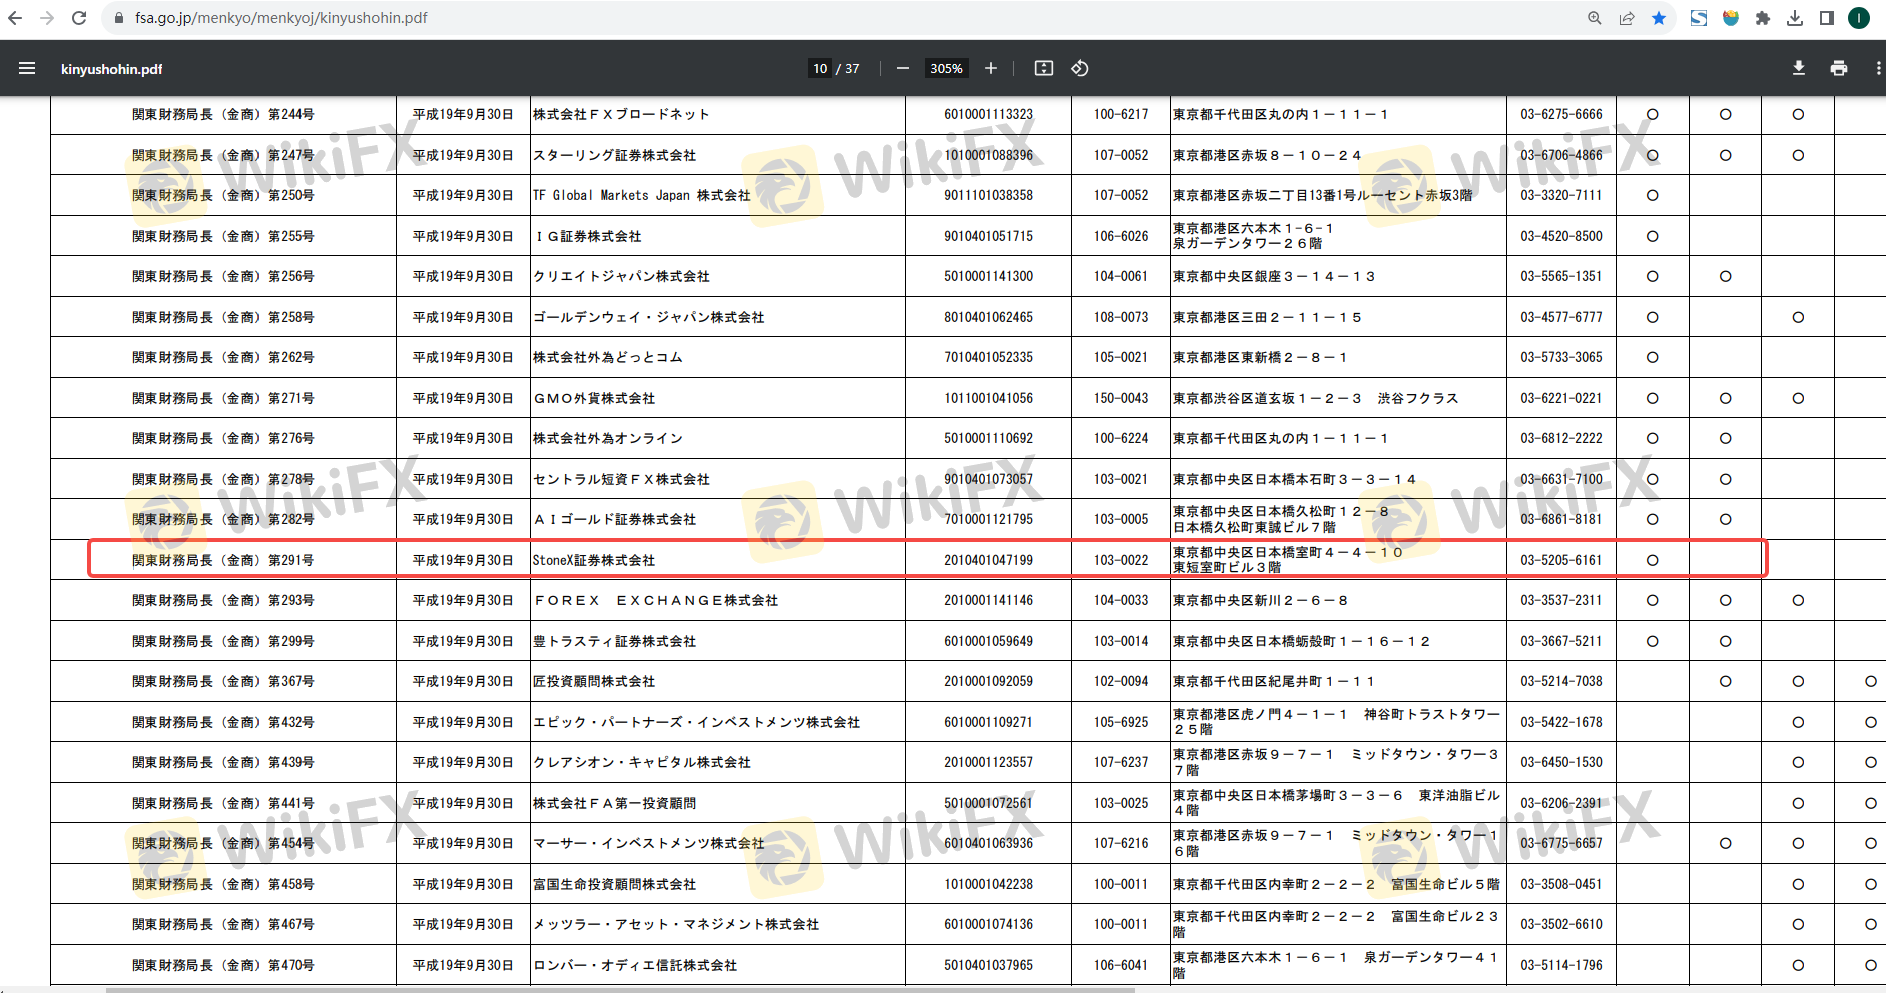Rotate the PDF counterclockwise
1886x993 pixels.
1080,68
